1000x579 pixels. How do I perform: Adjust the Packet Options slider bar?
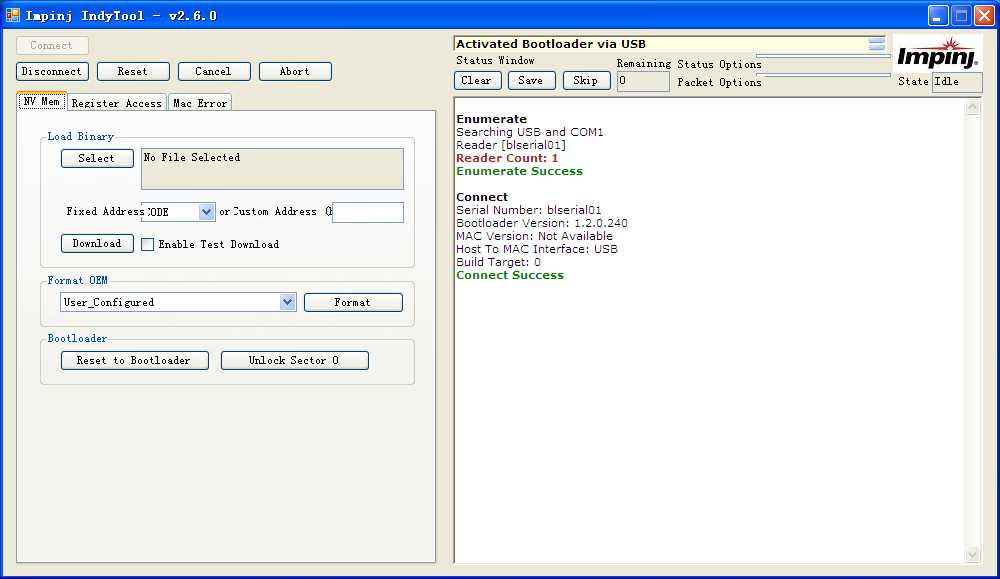[x=823, y=75]
